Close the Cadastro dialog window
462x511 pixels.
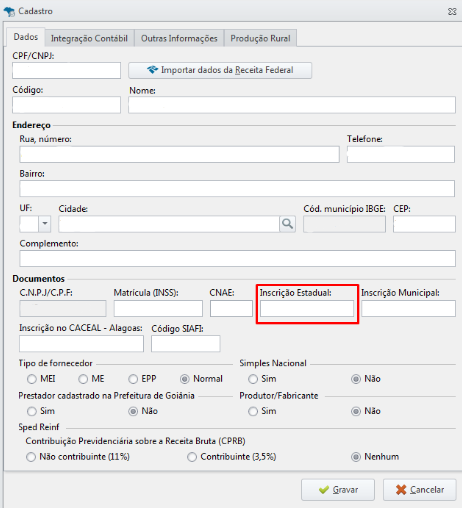452,12
